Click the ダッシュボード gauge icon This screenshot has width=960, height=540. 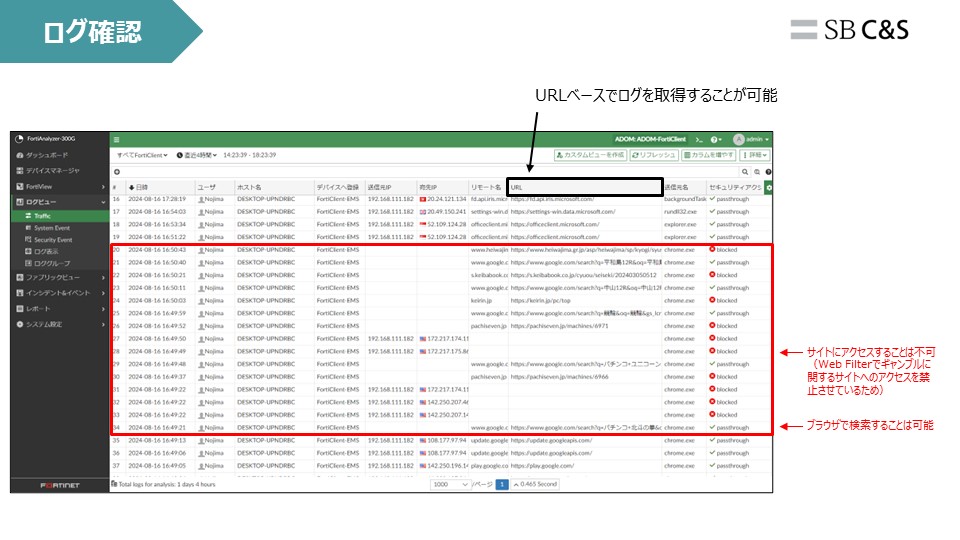[x=20, y=156]
